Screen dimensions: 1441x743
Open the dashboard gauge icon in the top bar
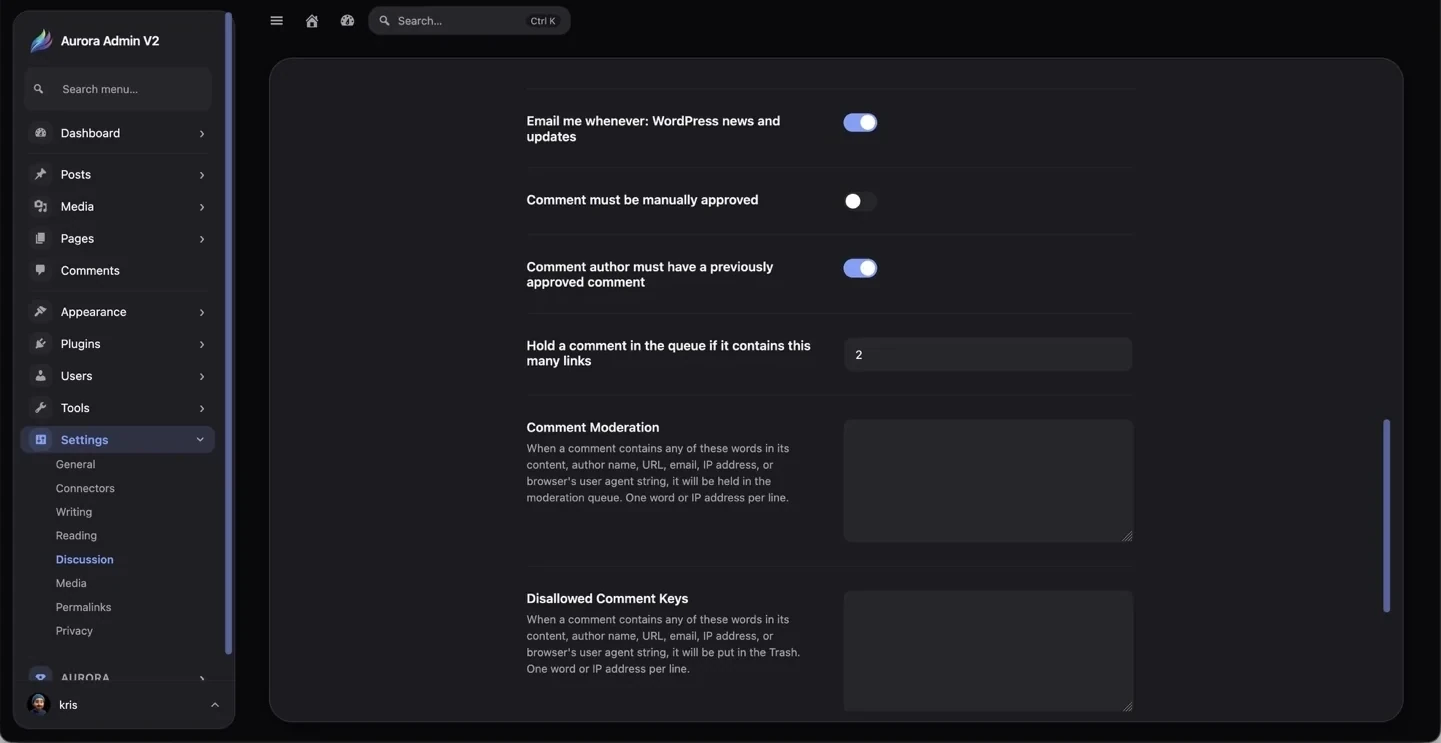(x=347, y=21)
